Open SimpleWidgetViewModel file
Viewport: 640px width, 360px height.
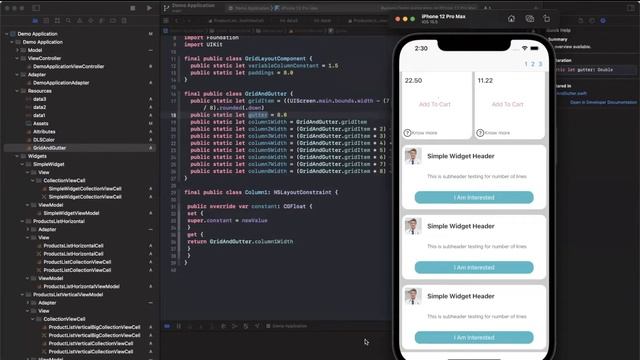coord(71,213)
